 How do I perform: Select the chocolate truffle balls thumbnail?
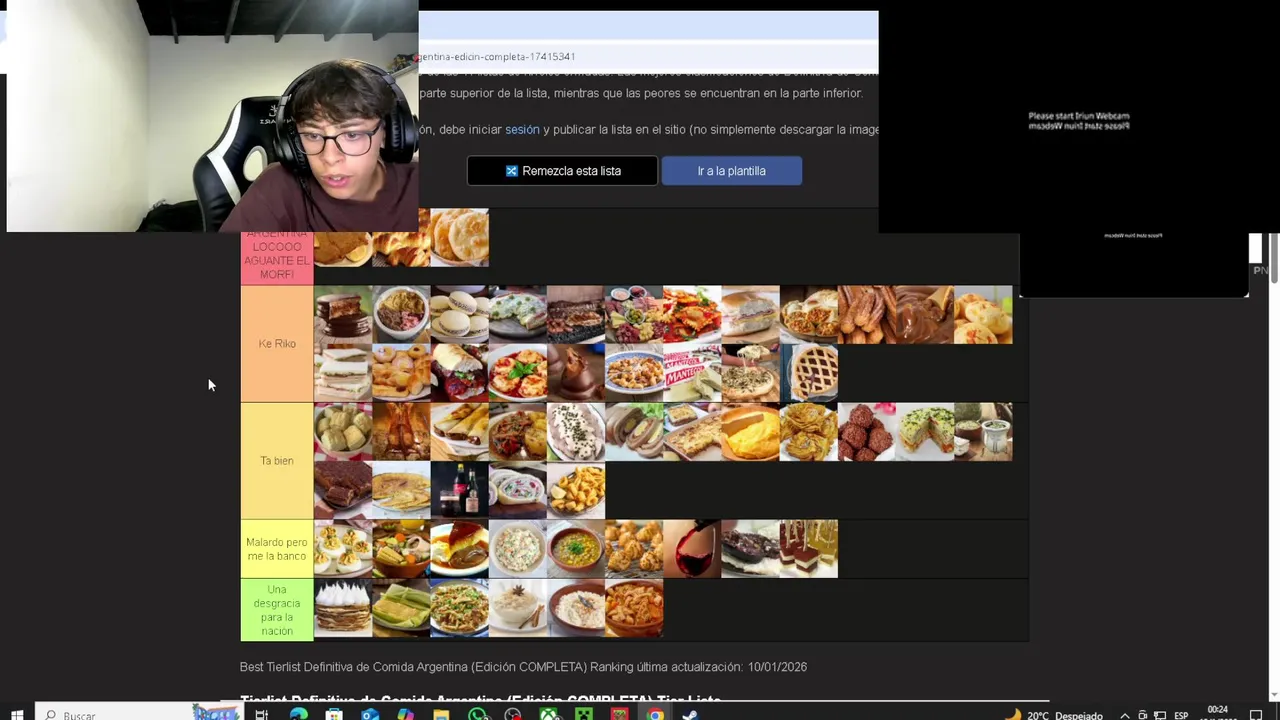pyautogui.click(x=867, y=432)
